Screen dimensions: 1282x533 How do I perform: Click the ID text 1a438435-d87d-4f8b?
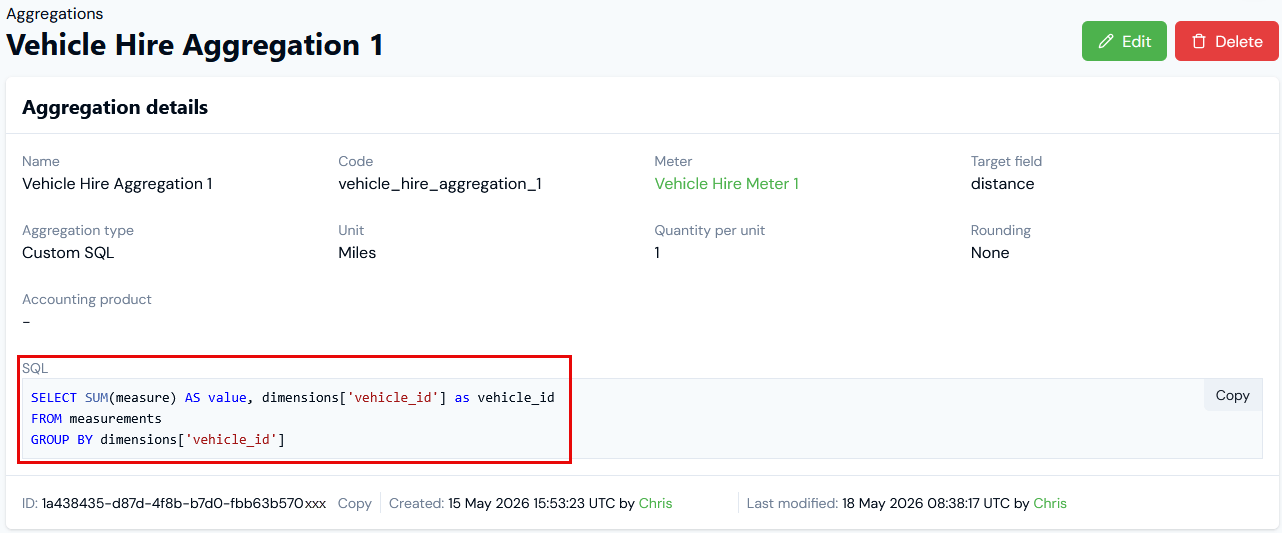coord(184,503)
